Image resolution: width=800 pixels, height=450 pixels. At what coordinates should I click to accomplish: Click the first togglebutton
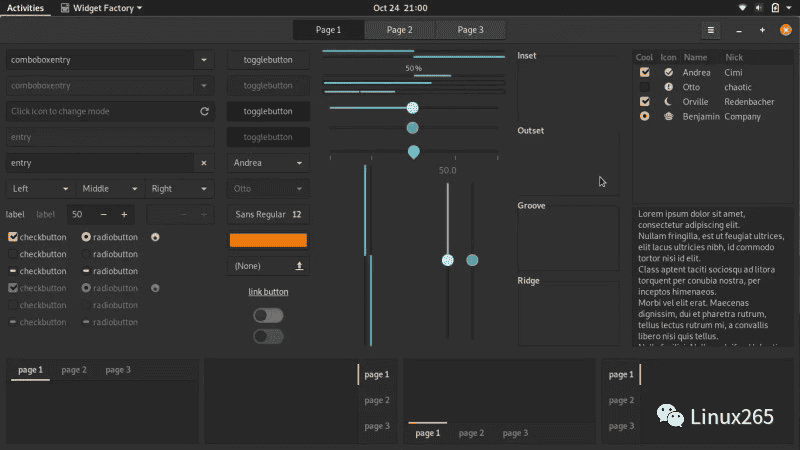[x=268, y=60]
